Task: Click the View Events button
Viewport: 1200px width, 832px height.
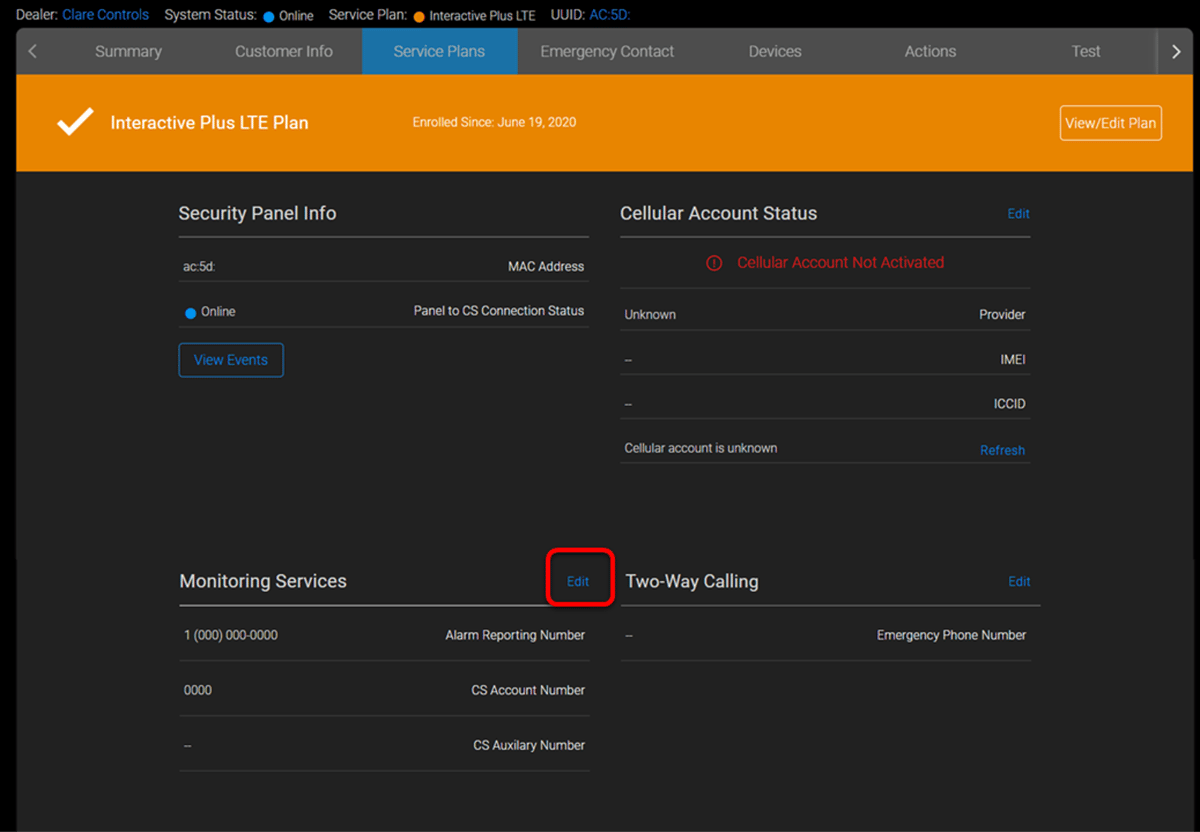Action: (x=231, y=360)
